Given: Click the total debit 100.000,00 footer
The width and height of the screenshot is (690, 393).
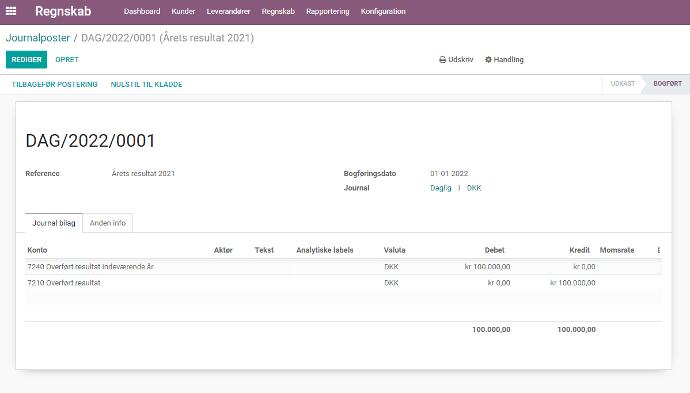Looking at the screenshot, I should pyautogui.click(x=491, y=329).
